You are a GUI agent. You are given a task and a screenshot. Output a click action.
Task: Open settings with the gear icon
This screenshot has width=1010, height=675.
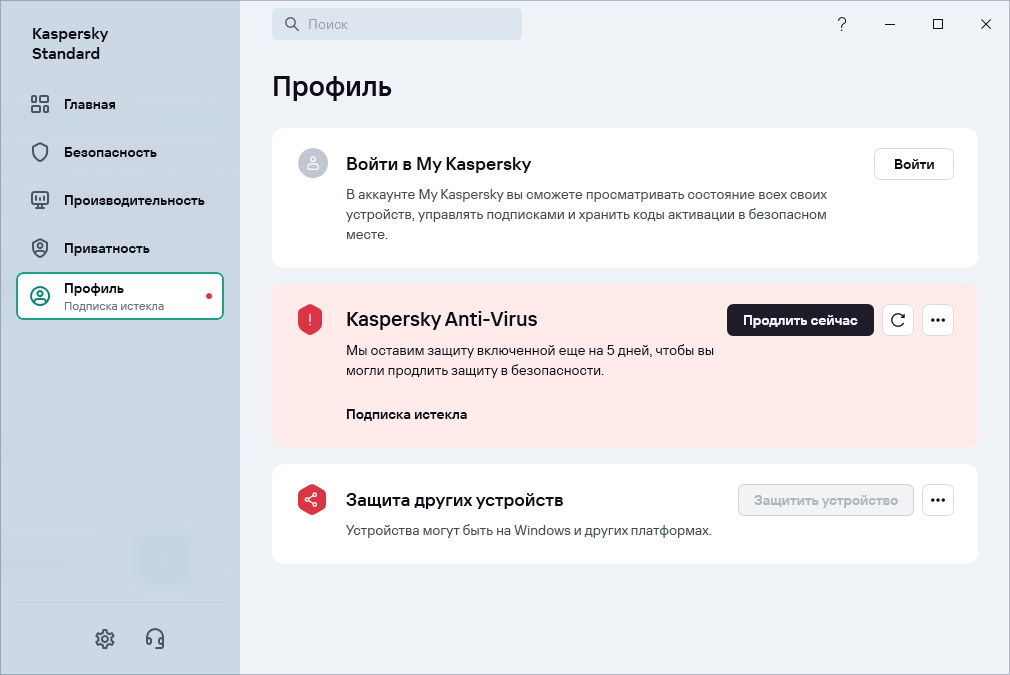point(105,638)
